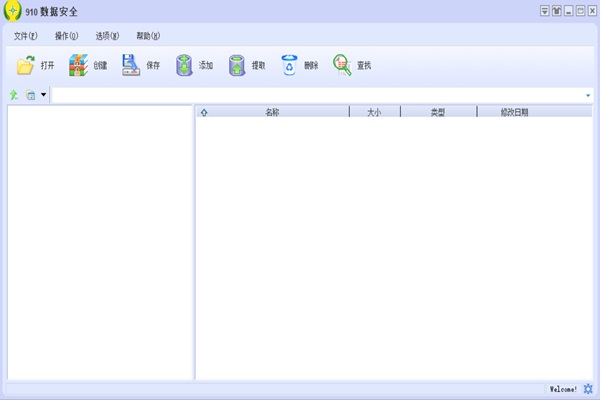Expand the view mode dropdown arrow
This screenshot has height=400, width=600.
(43, 95)
